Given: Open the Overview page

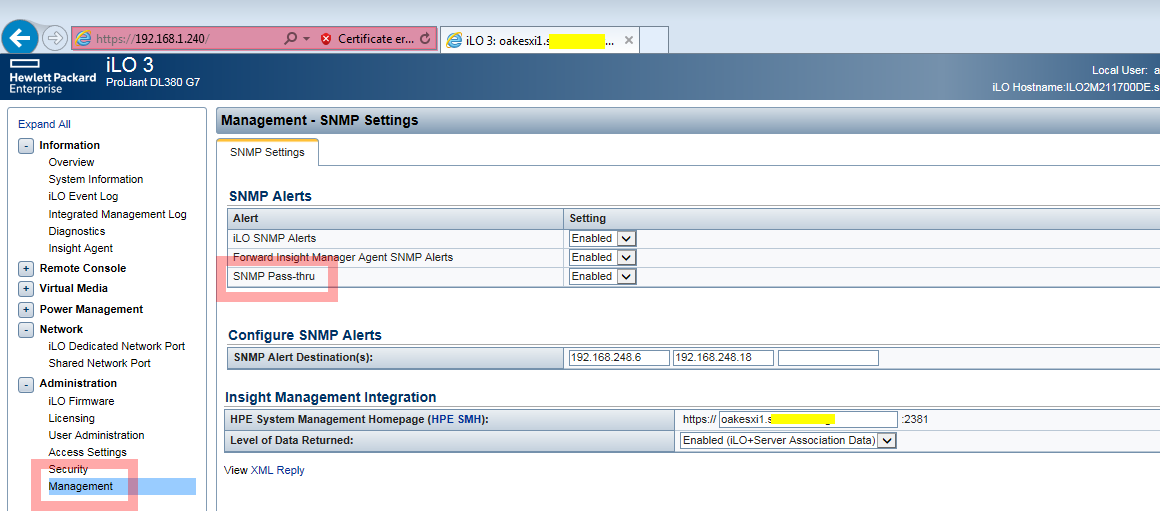Looking at the screenshot, I should (x=71, y=162).
